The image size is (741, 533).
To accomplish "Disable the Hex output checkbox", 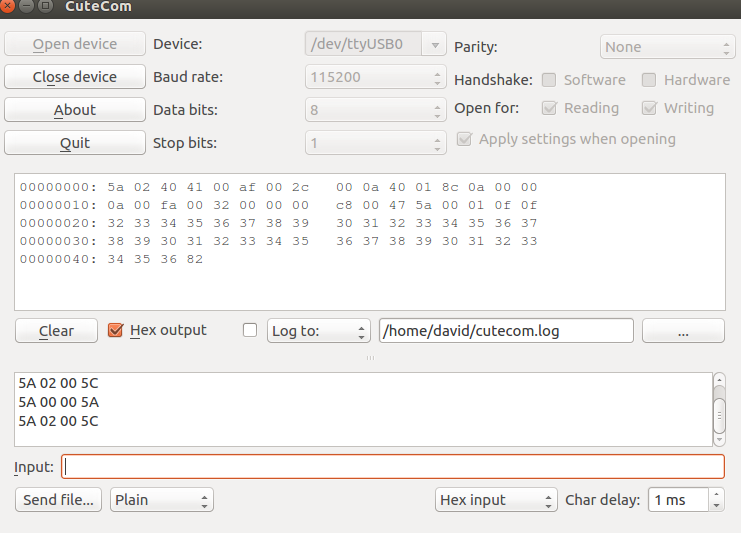I will [x=115, y=330].
